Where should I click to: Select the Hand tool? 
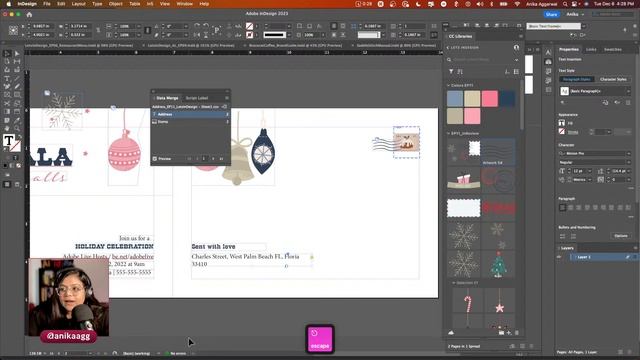pos(7,128)
